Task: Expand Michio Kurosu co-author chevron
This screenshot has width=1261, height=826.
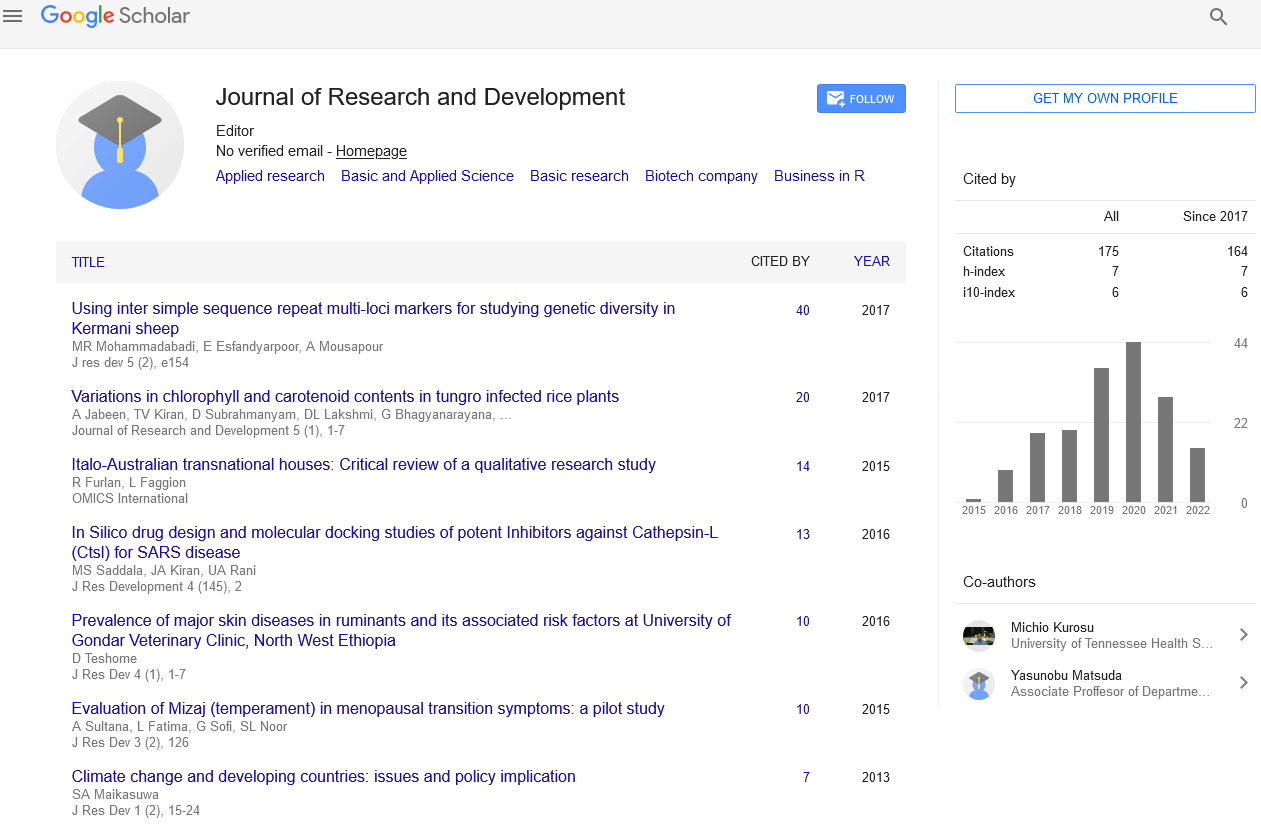Action: click(1243, 635)
